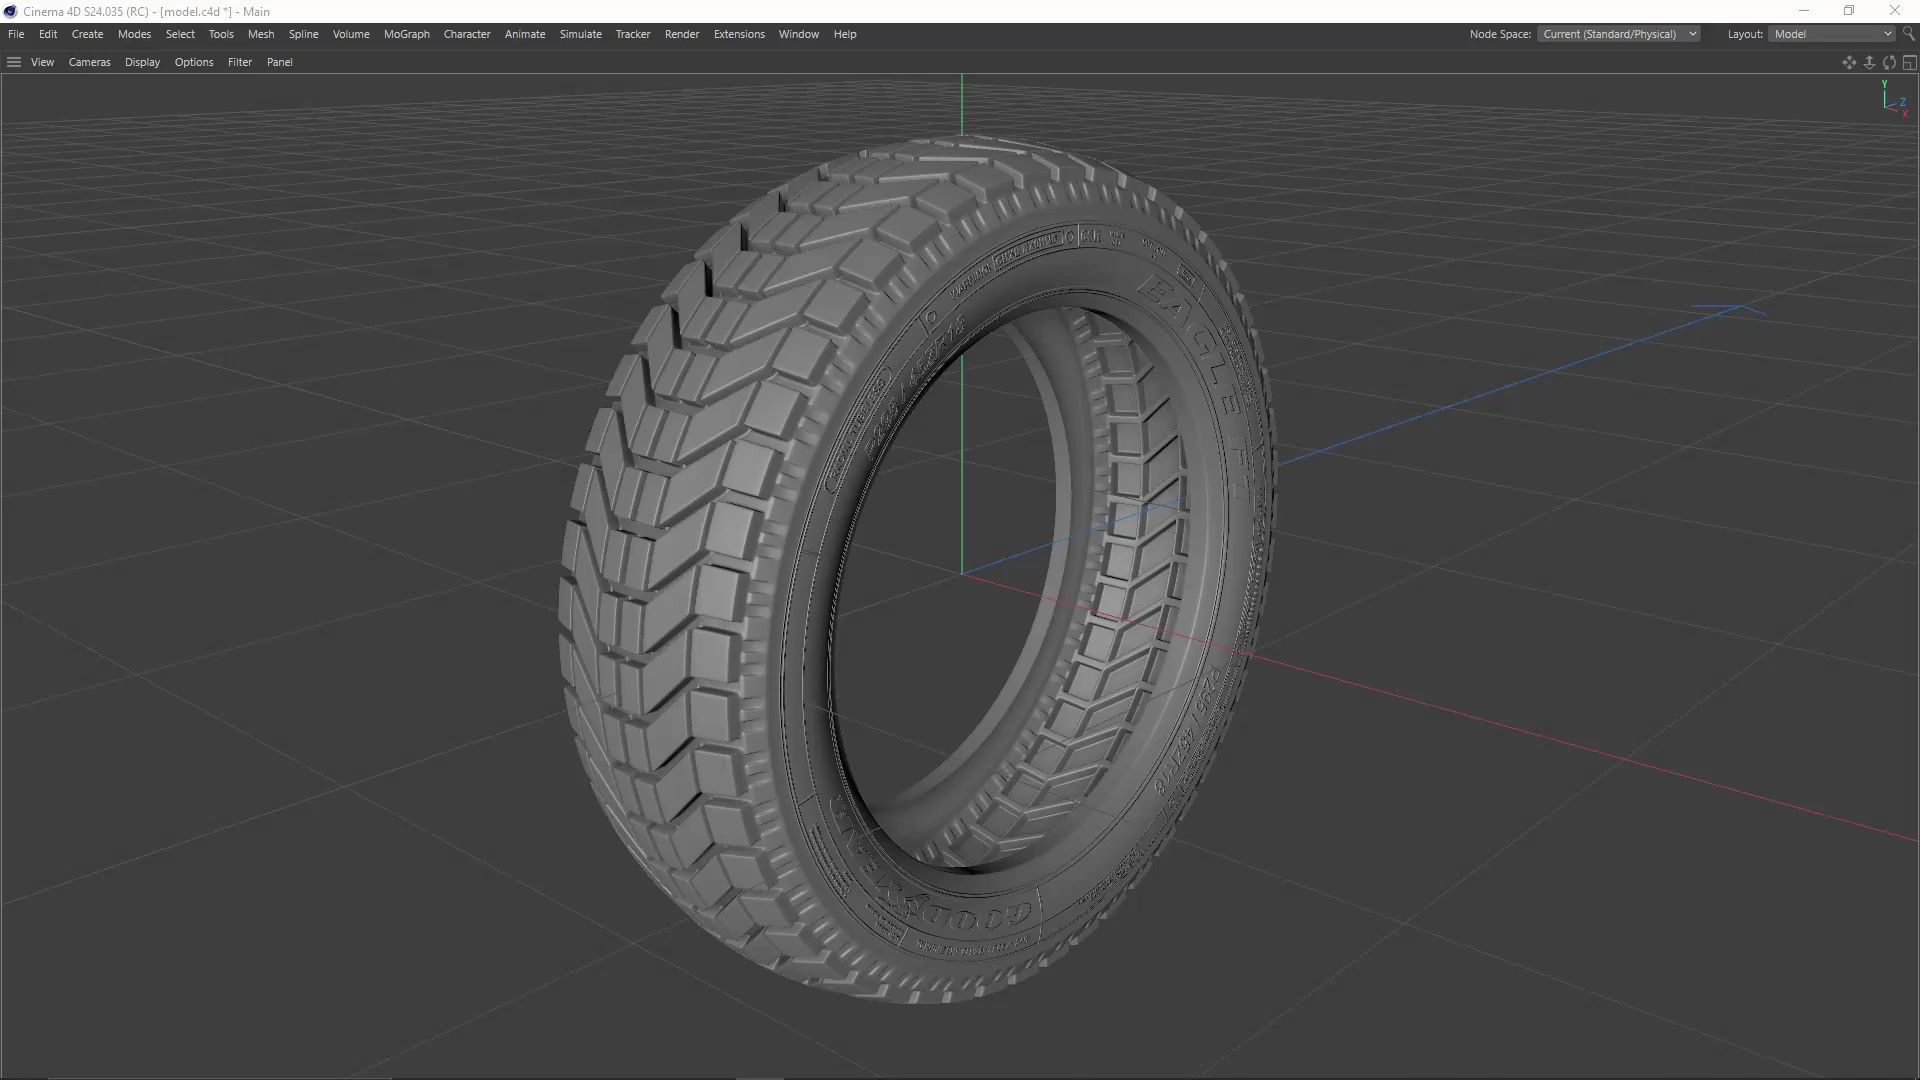Open the Render menu

[681, 34]
